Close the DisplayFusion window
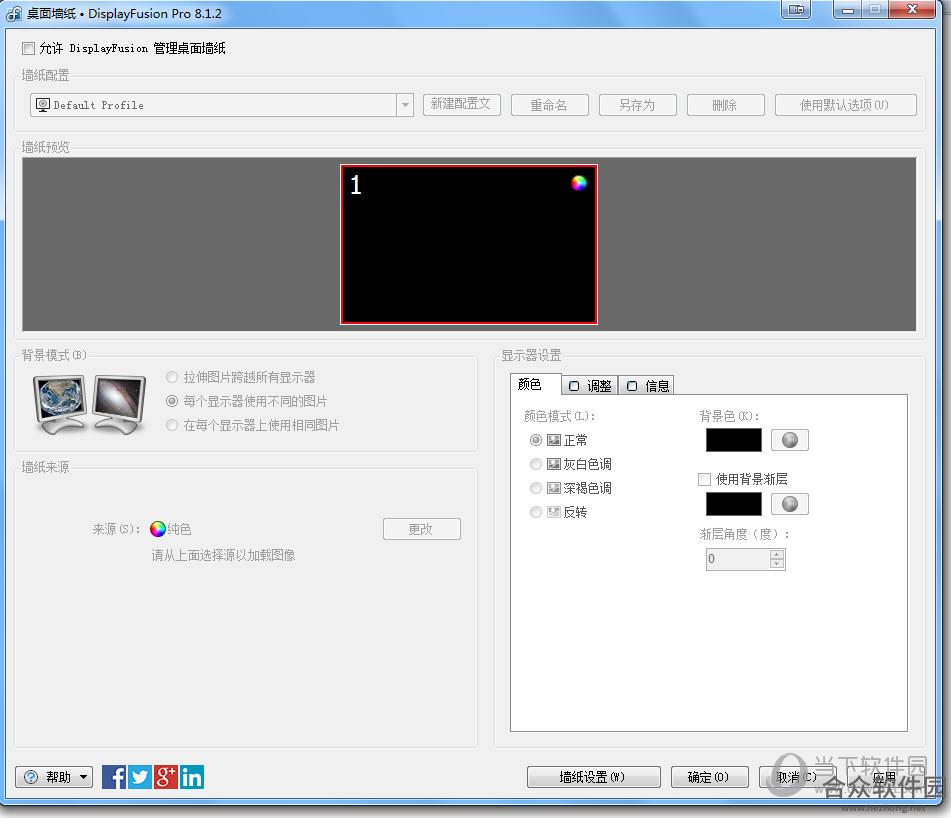Image resolution: width=951 pixels, height=818 pixels. (912, 9)
